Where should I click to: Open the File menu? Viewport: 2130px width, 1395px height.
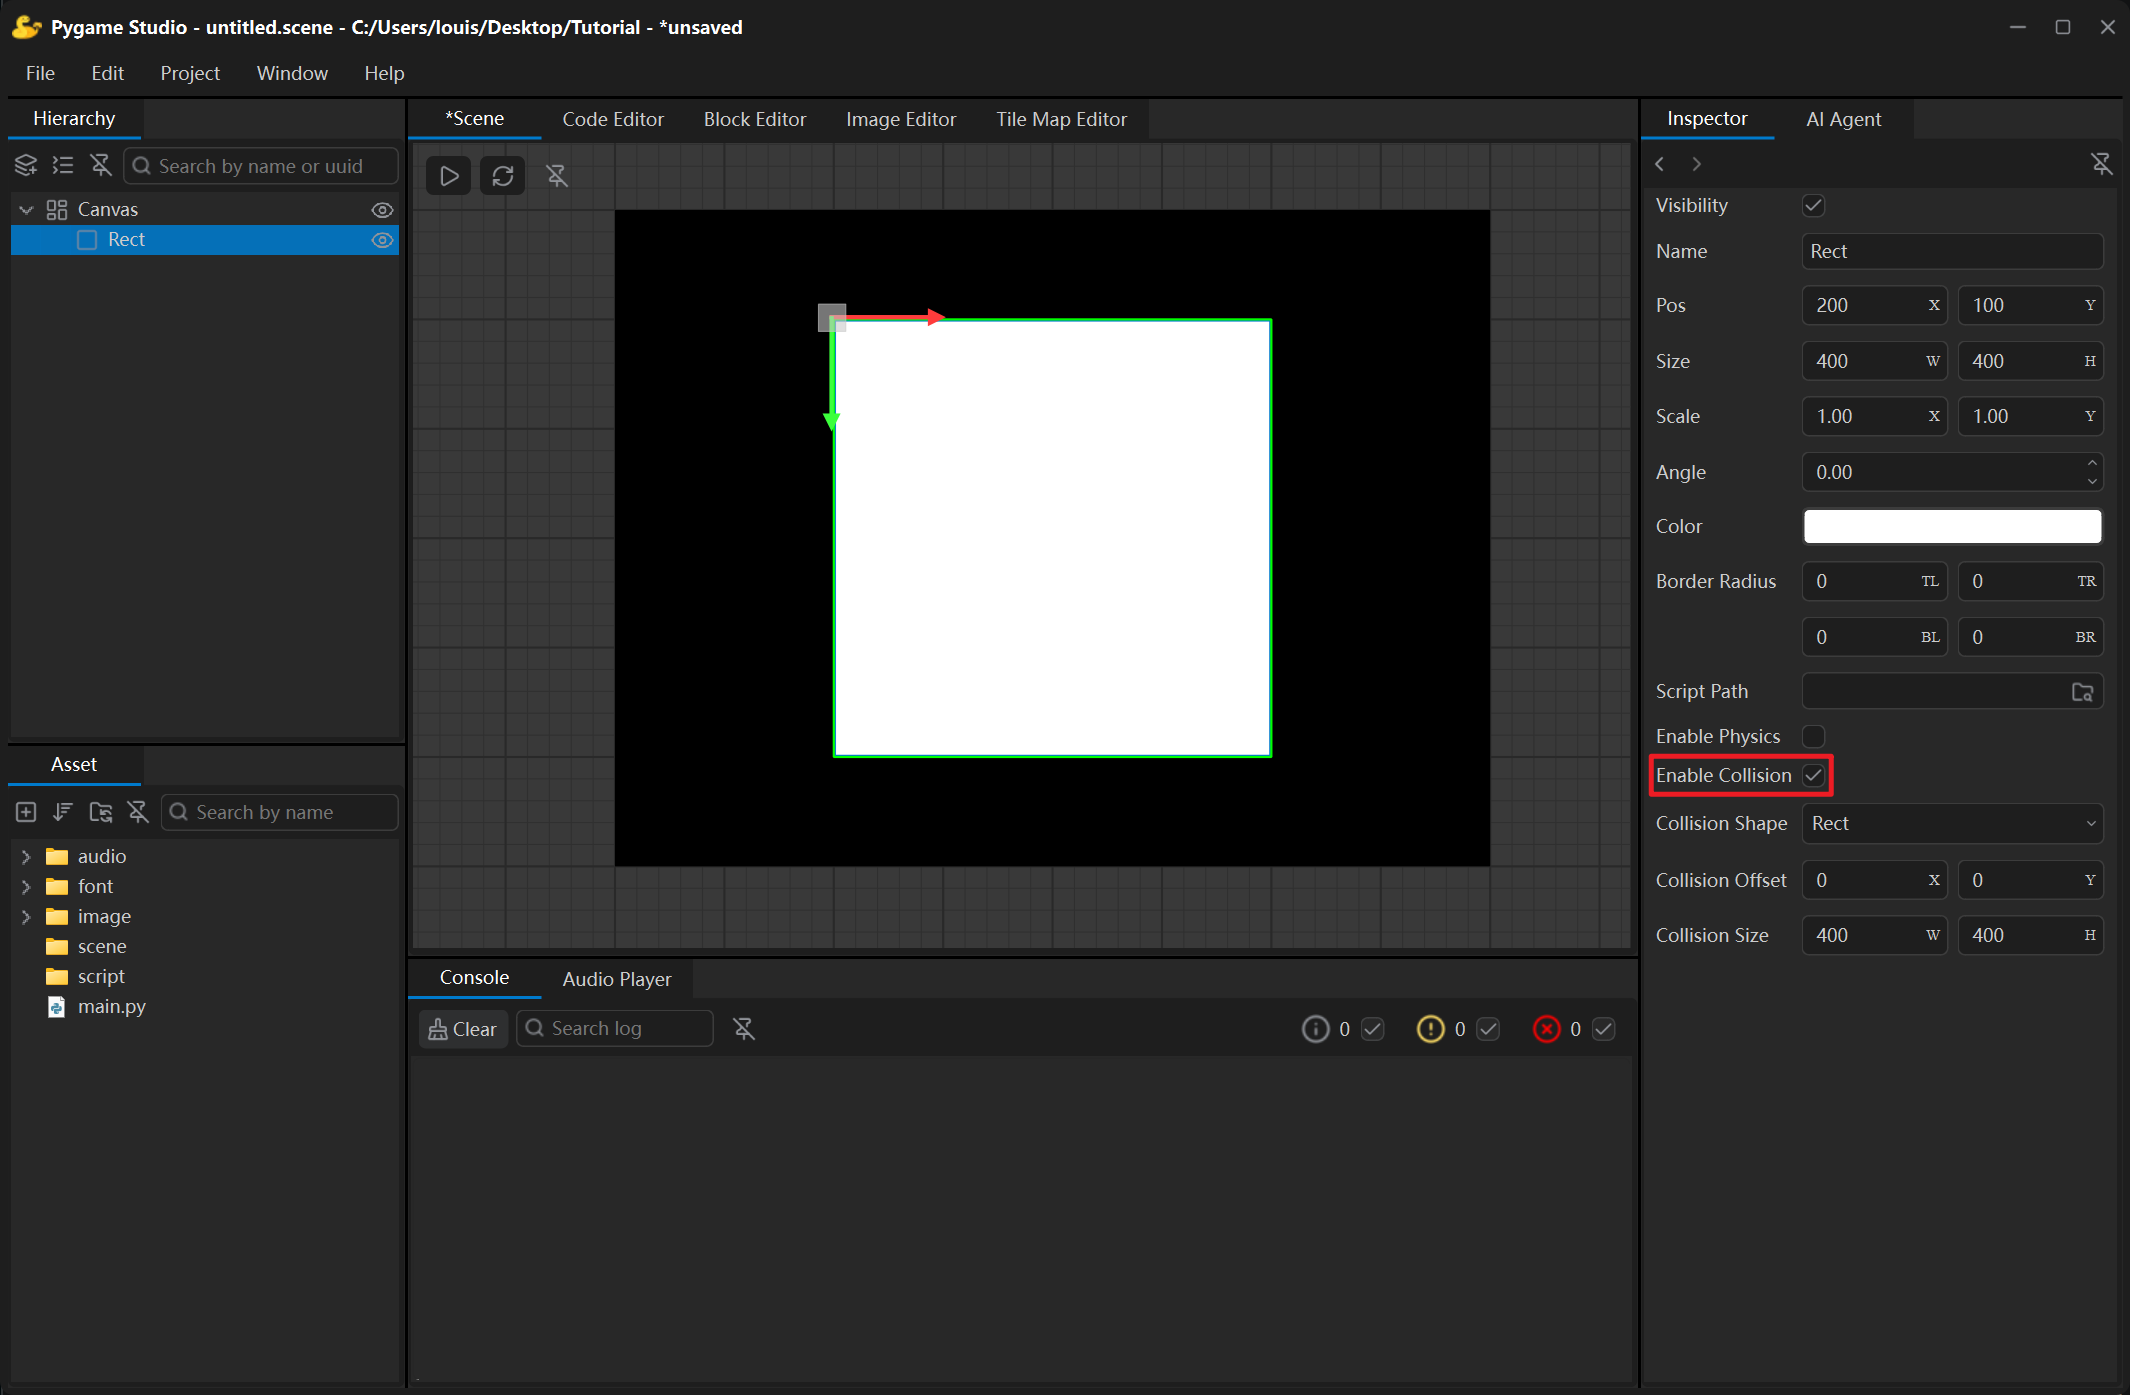40,73
